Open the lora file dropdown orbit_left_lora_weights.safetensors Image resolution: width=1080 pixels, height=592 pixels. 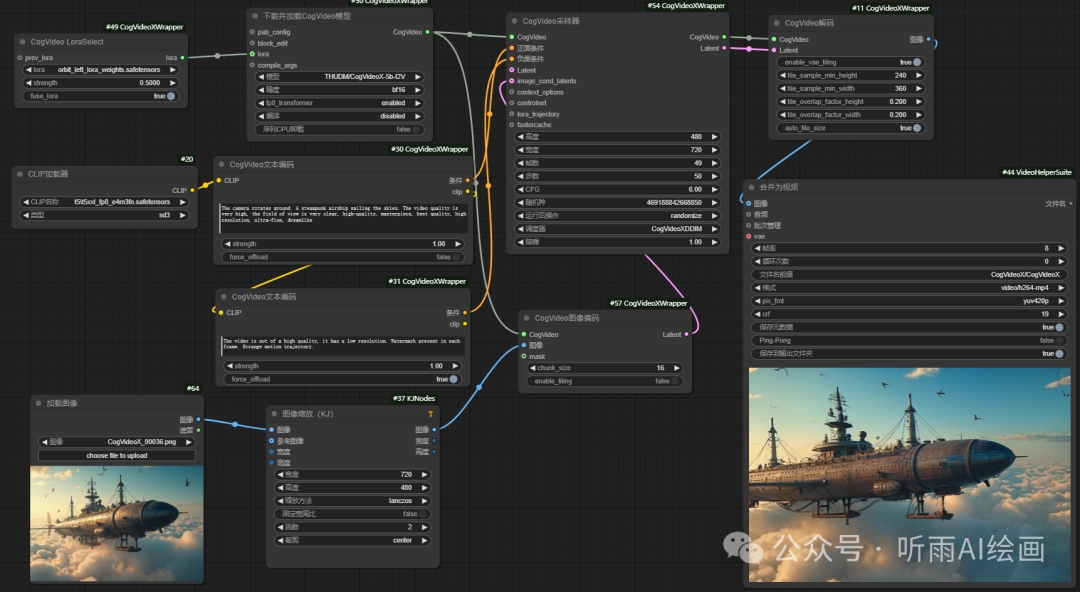click(101, 70)
